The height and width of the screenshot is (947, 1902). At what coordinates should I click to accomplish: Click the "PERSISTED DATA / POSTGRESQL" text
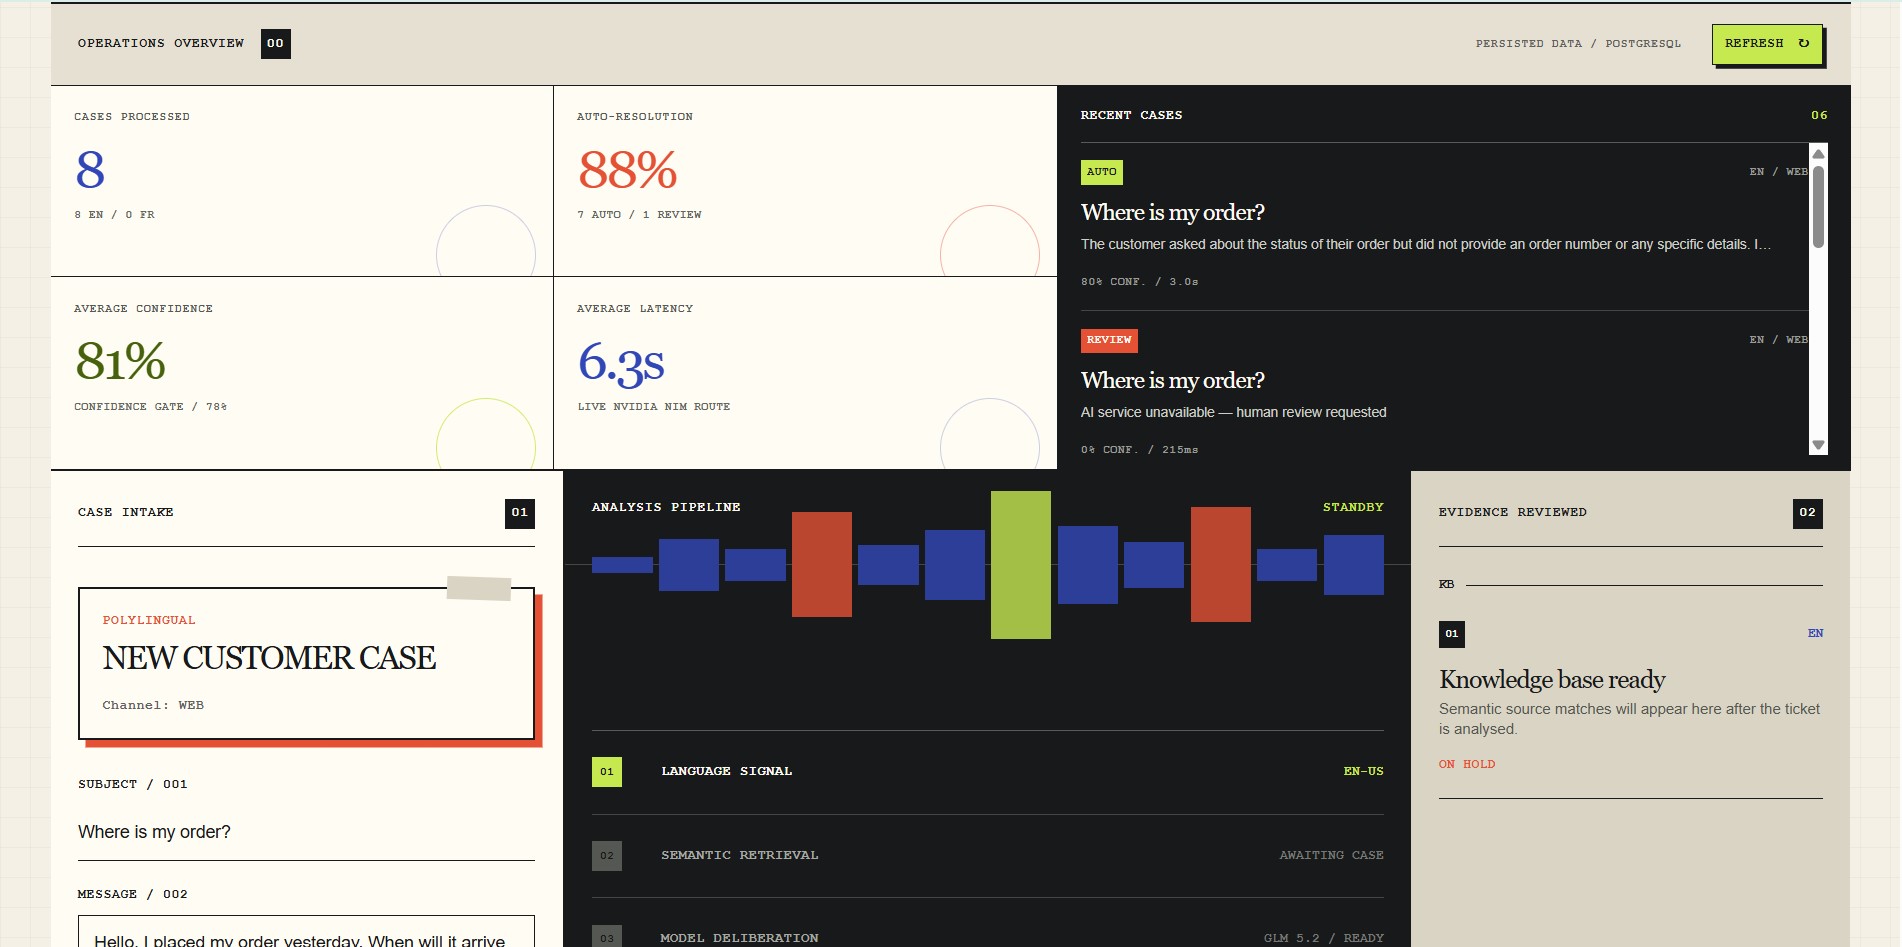(x=1578, y=44)
